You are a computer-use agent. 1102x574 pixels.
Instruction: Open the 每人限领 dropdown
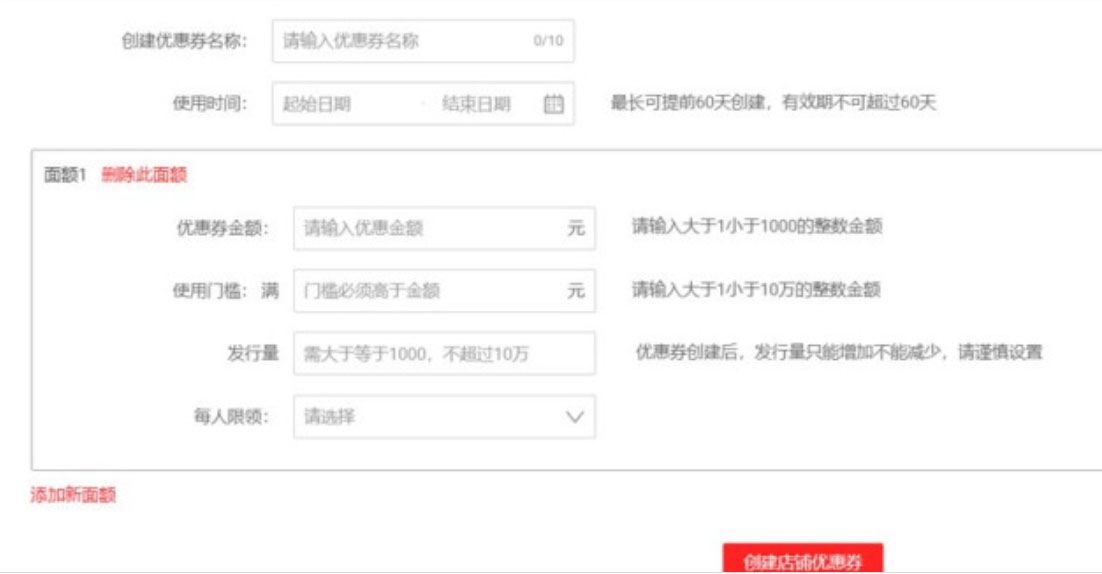[444, 417]
